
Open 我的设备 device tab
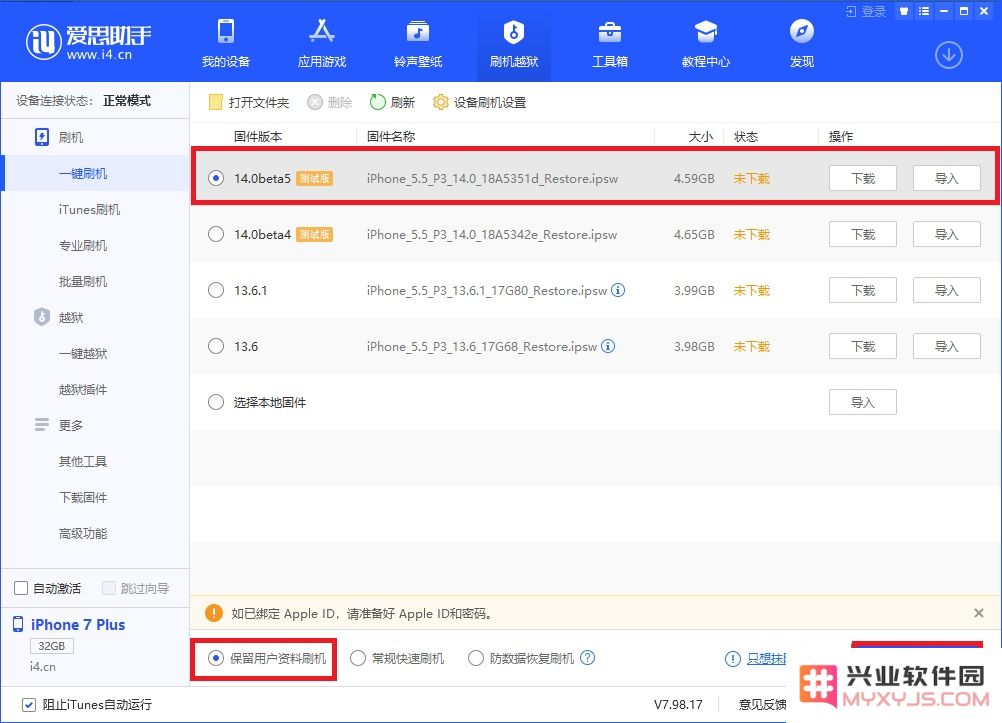click(226, 43)
